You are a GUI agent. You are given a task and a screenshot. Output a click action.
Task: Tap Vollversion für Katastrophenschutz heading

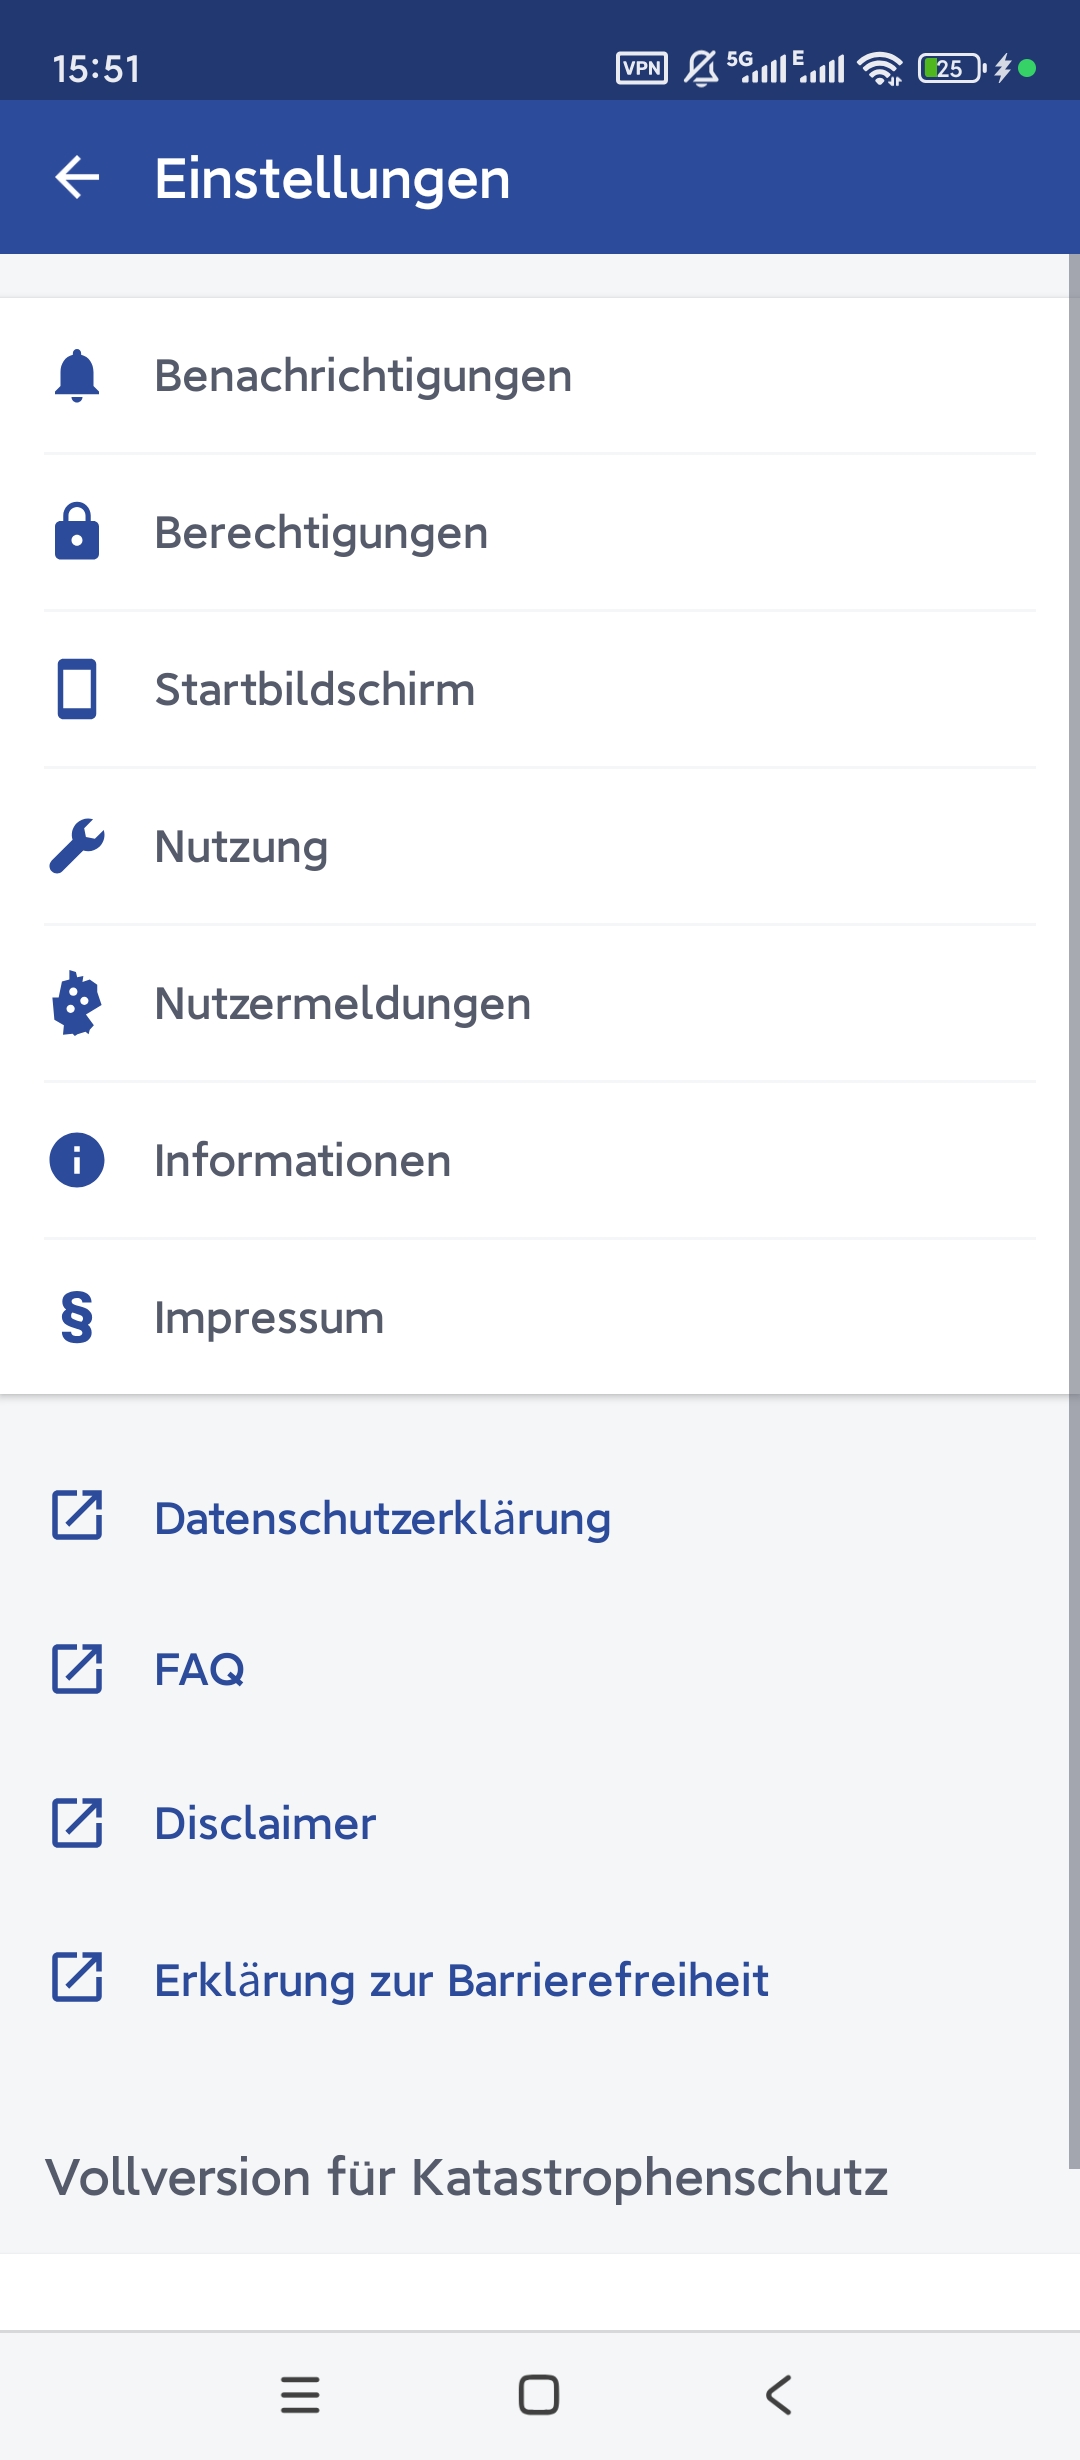(x=466, y=2177)
